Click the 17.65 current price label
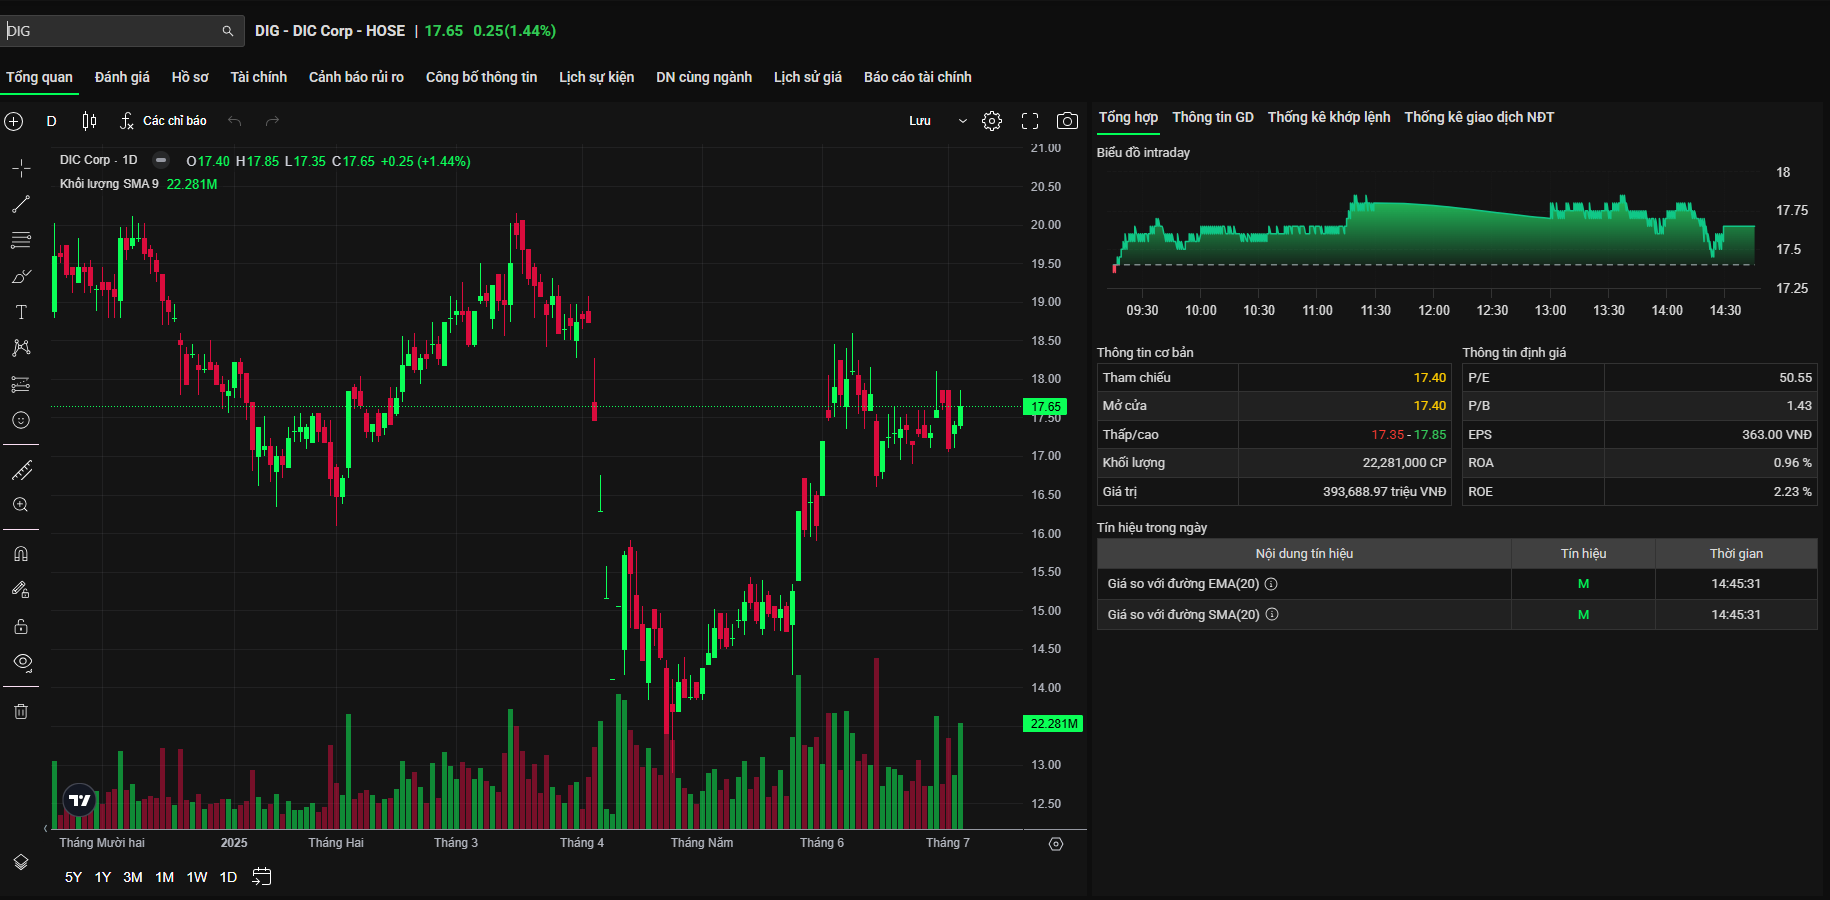The height and width of the screenshot is (900, 1830). [x=1046, y=407]
